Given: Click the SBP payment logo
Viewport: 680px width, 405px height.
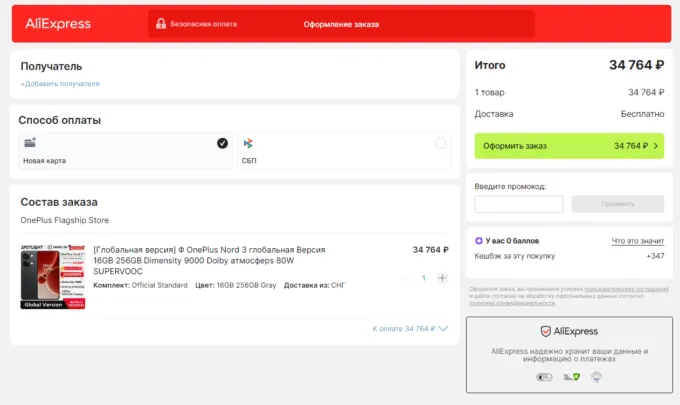Looking at the screenshot, I should [x=247, y=144].
